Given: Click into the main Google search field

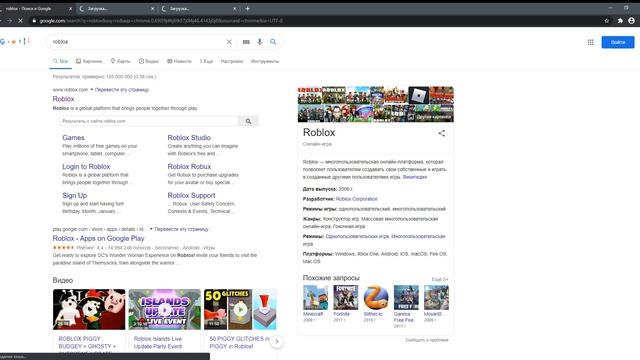Looking at the screenshot, I should click(139, 42).
